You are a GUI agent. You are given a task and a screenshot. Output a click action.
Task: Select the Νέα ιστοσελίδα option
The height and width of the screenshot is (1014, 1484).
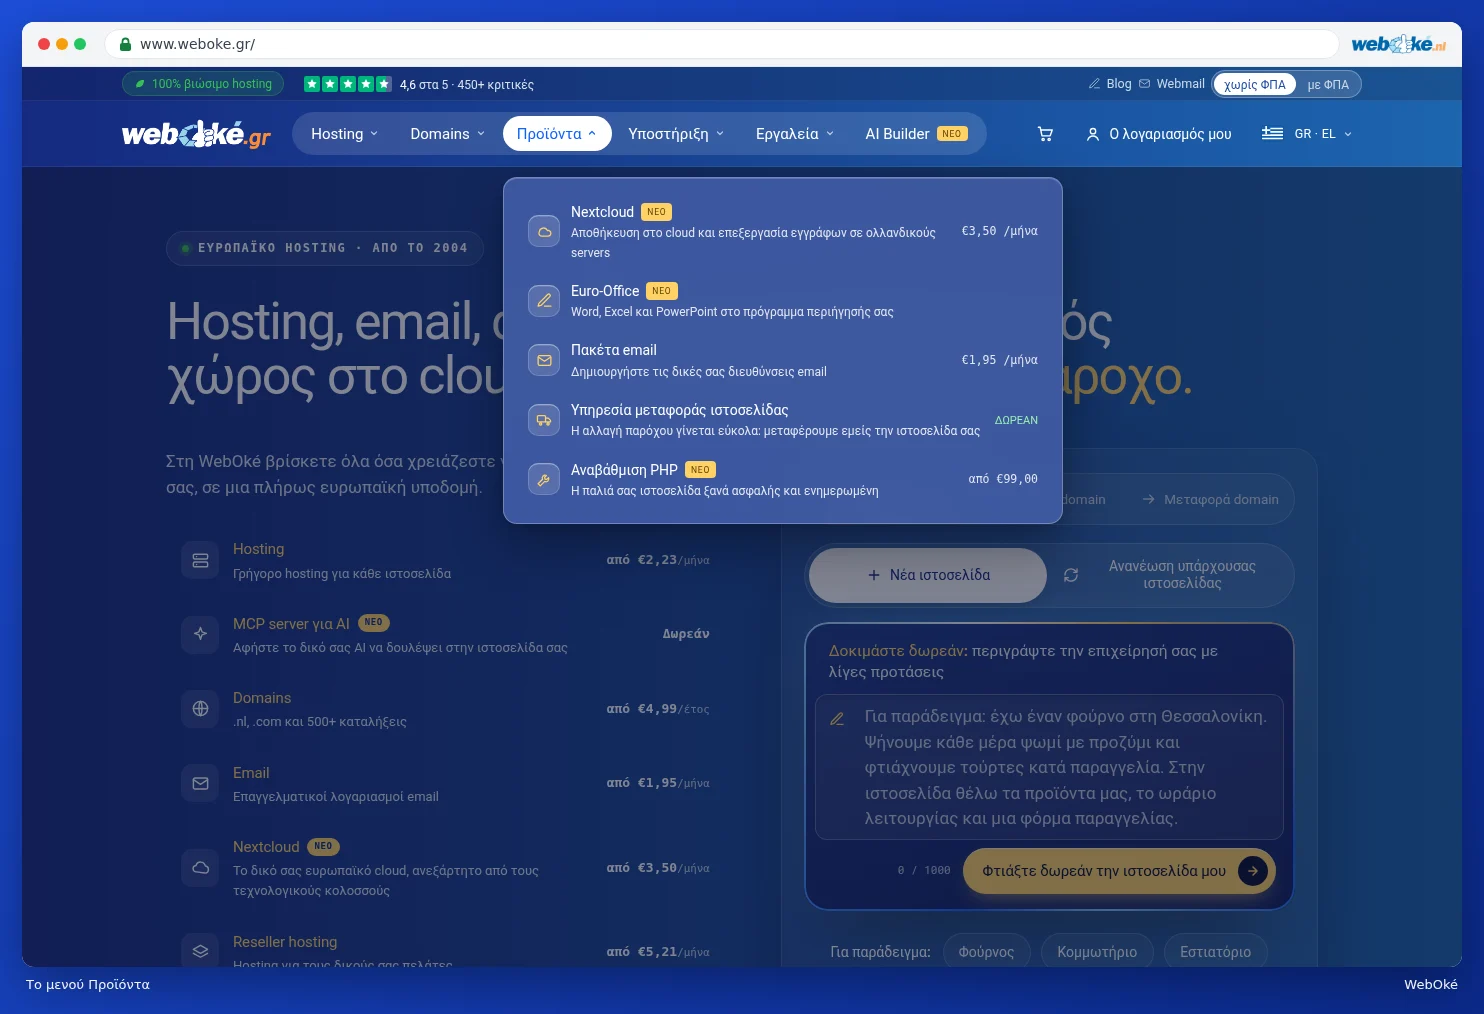[x=928, y=575]
